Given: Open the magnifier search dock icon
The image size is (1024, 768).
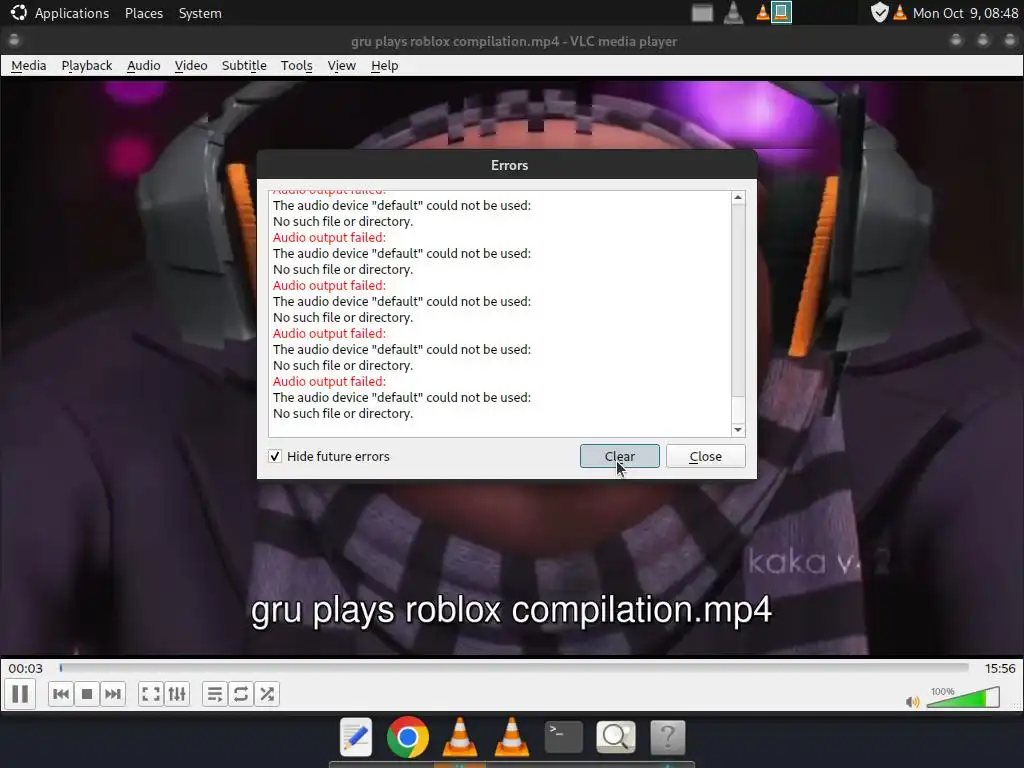Looking at the screenshot, I should coord(615,737).
